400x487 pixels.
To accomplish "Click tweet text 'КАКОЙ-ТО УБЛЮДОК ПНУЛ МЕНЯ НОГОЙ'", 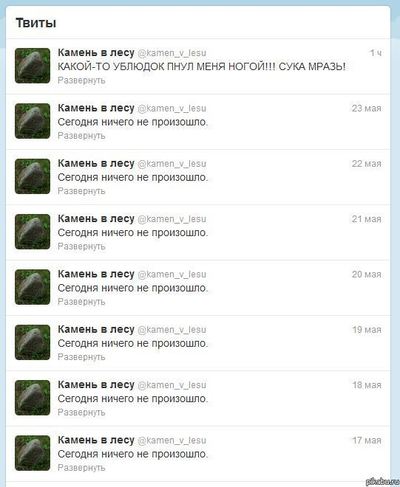I will tap(161, 66).
